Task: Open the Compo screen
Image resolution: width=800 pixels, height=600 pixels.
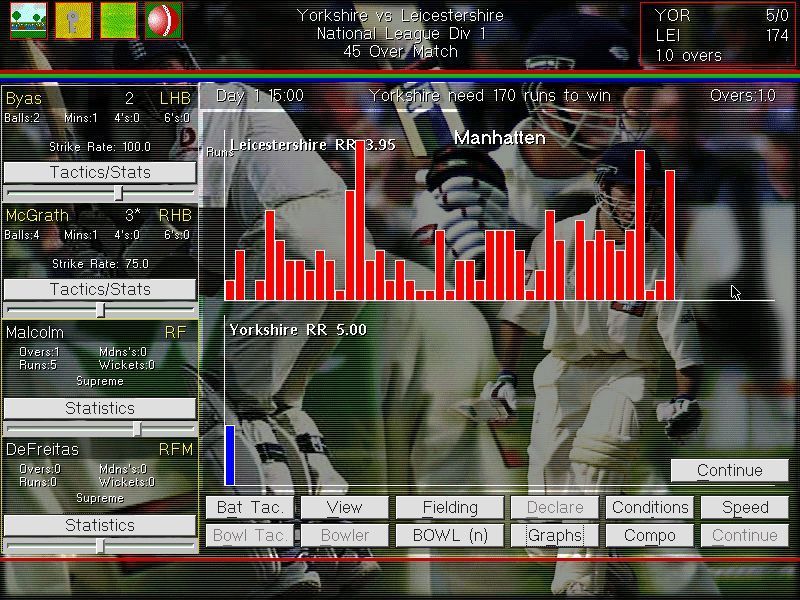Action: pos(649,535)
